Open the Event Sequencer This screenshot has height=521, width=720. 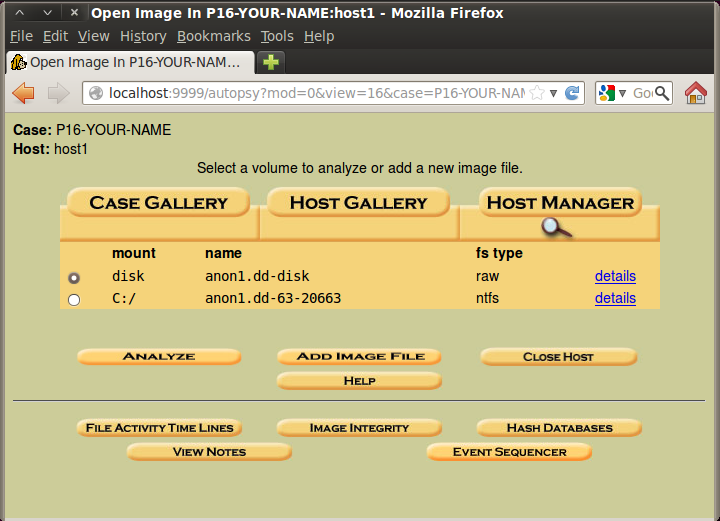[509, 452]
